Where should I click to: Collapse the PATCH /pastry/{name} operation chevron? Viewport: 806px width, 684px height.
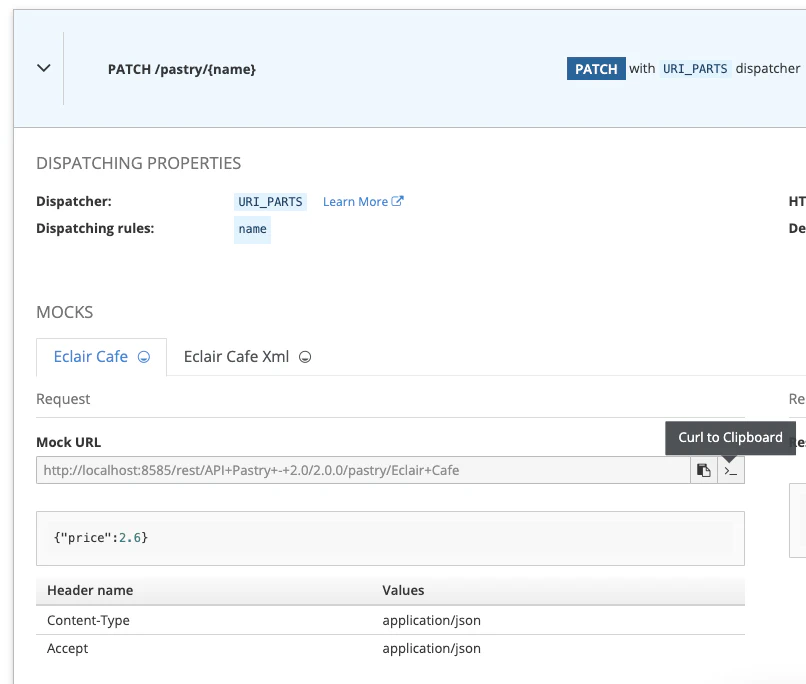(43, 68)
